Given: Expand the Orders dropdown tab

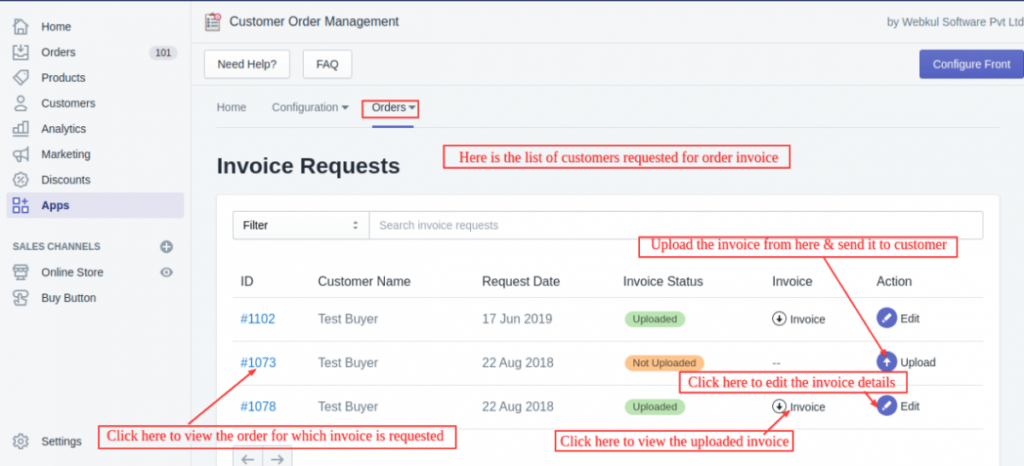Looking at the screenshot, I should coord(393,108).
